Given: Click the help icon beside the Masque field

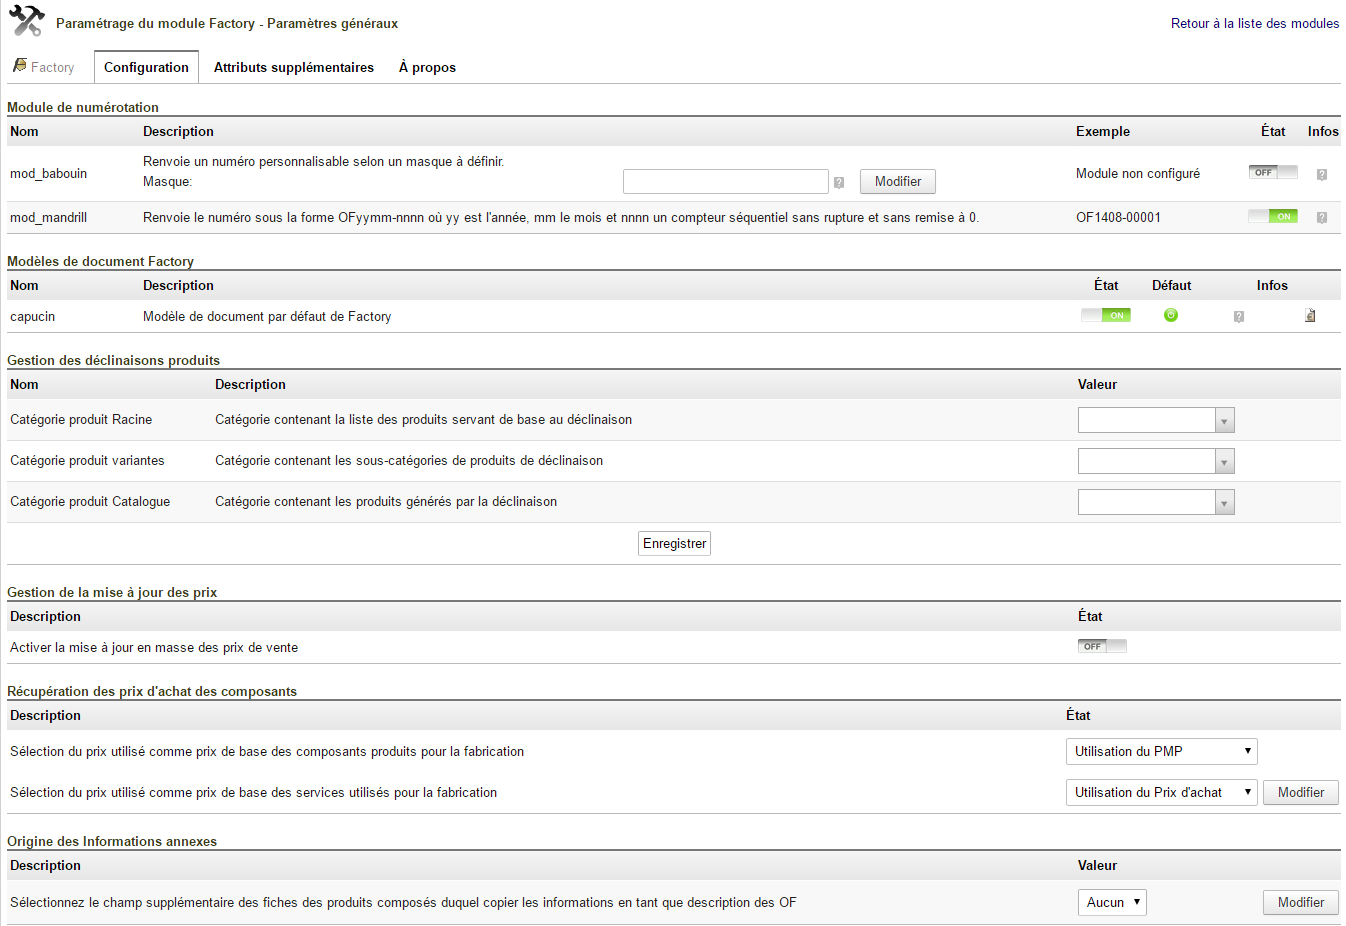Looking at the screenshot, I should point(839,182).
